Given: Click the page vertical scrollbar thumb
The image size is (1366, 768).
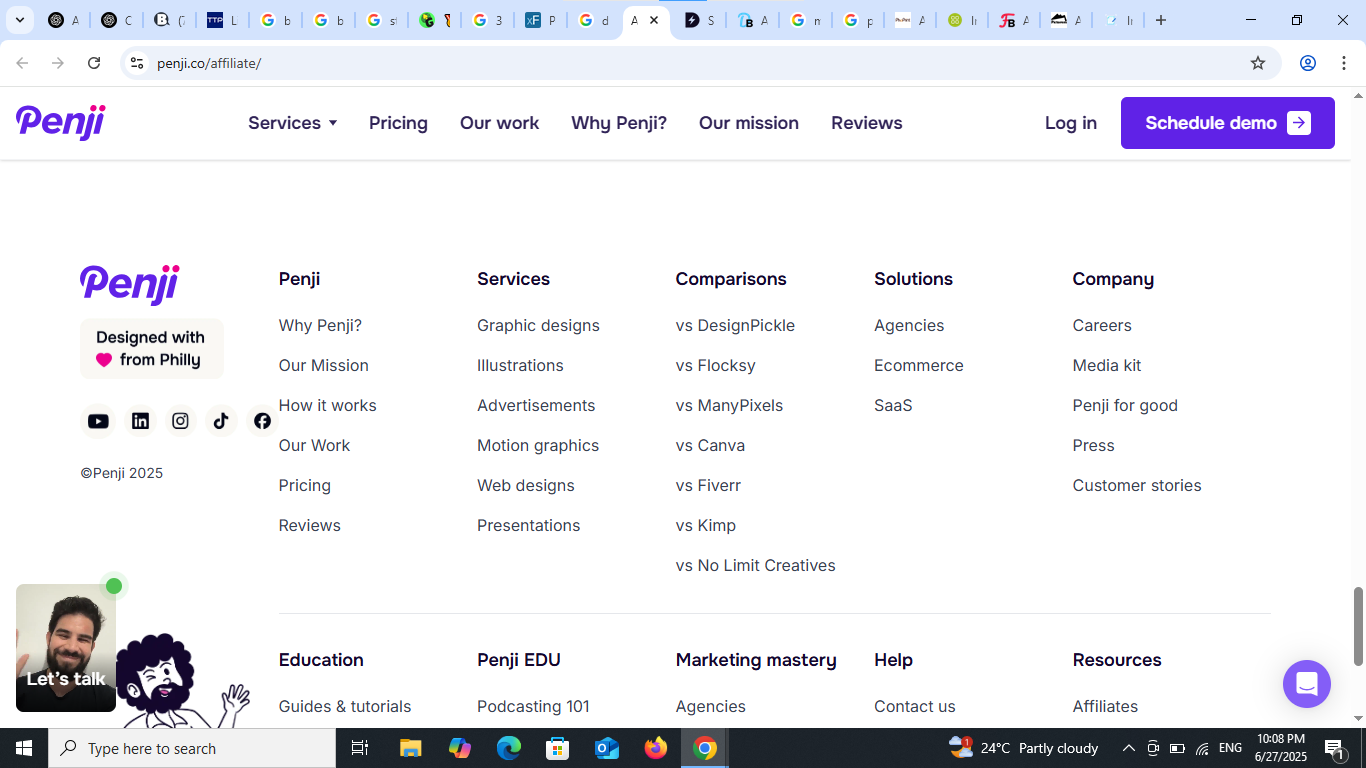Looking at the screenshot, I should tap(1358, 626).
